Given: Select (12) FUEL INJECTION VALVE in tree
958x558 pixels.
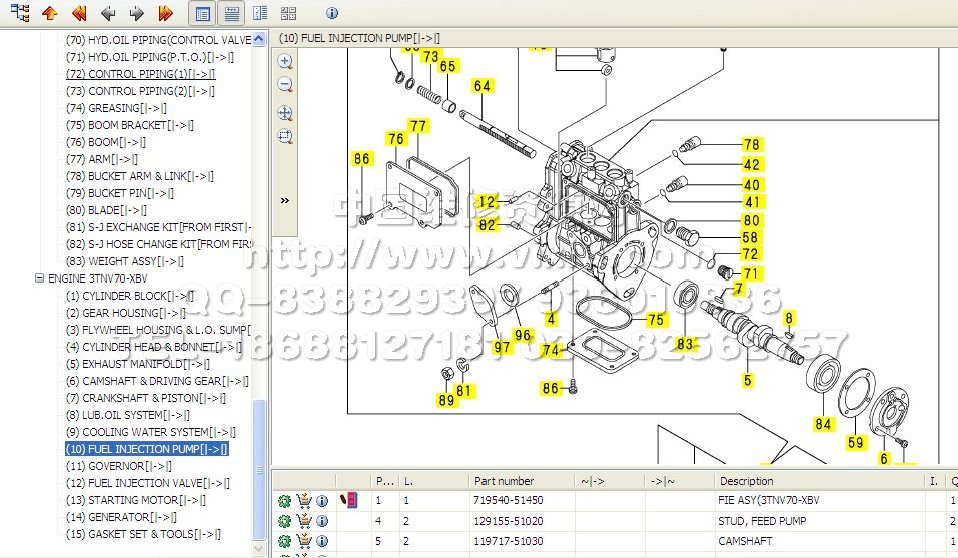Looking at the screenshot, I should tap(147, 483).
